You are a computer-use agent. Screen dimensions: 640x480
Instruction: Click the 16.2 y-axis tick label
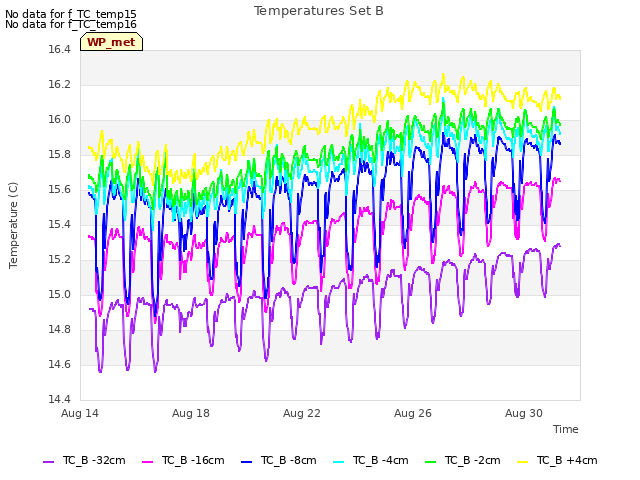60,85
